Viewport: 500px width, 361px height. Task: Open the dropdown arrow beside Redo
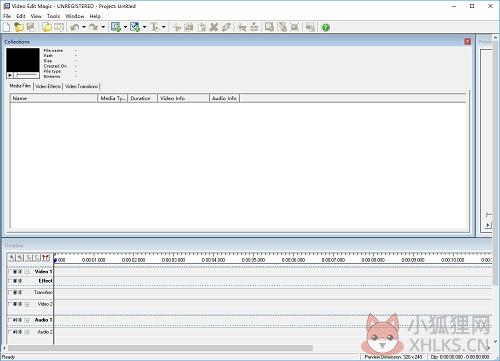[x=103, y=27]
